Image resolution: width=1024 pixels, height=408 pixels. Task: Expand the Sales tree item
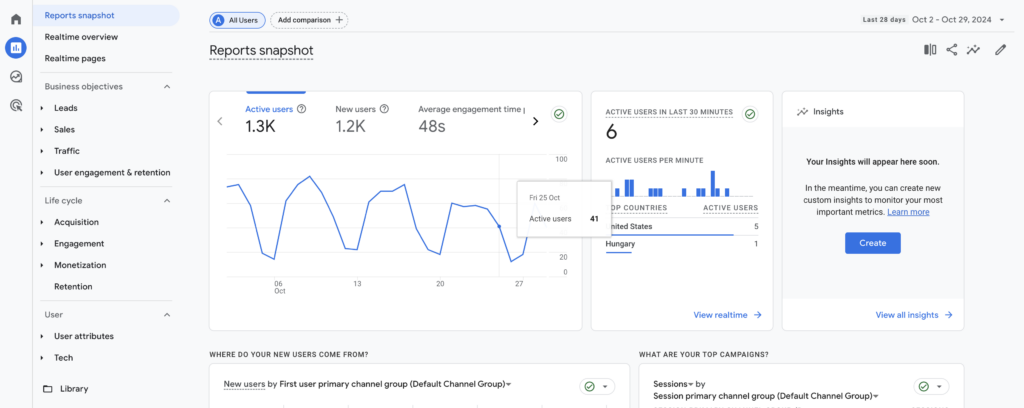(42, 129)
